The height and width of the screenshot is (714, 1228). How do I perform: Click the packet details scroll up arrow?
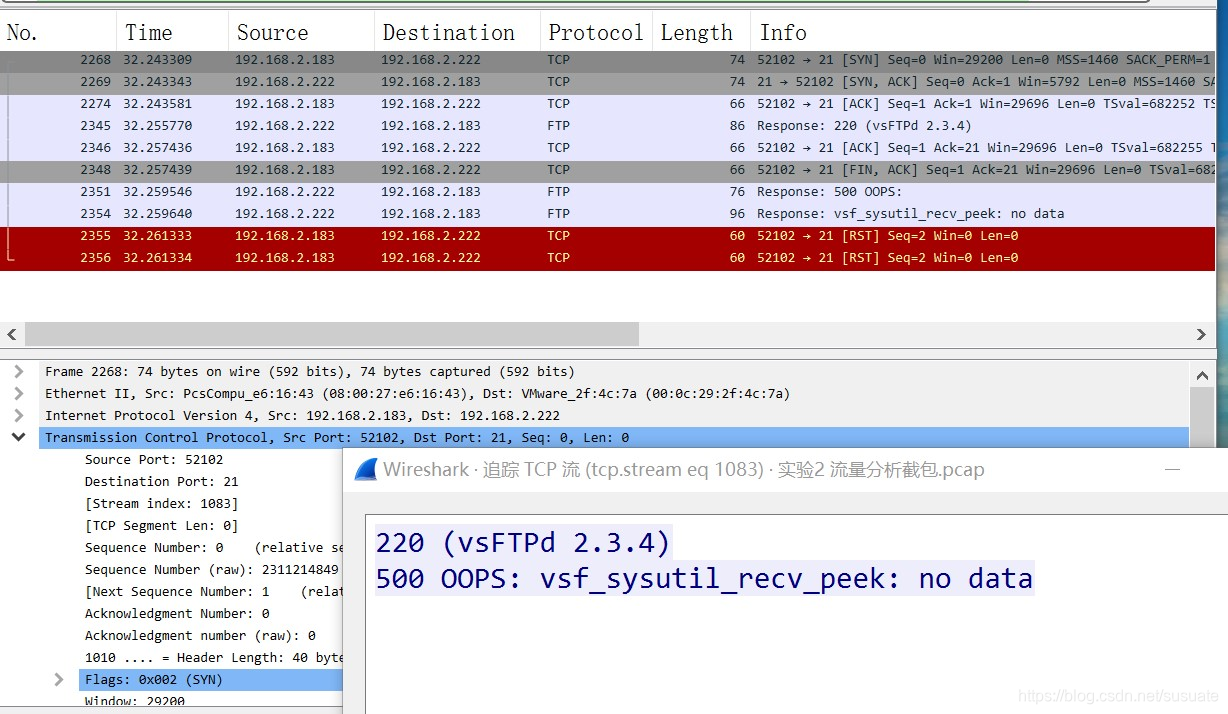tap(1202, 374)
